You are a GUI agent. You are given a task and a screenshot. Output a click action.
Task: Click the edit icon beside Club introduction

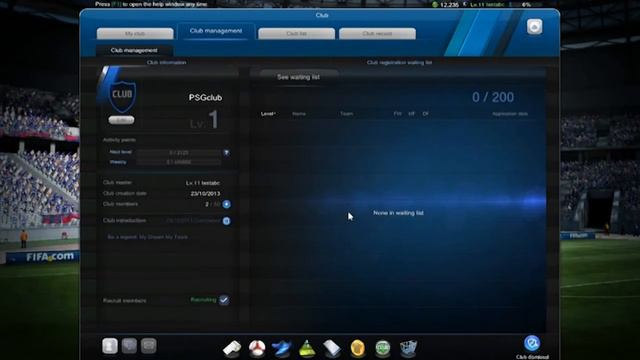tap(227, 221)
